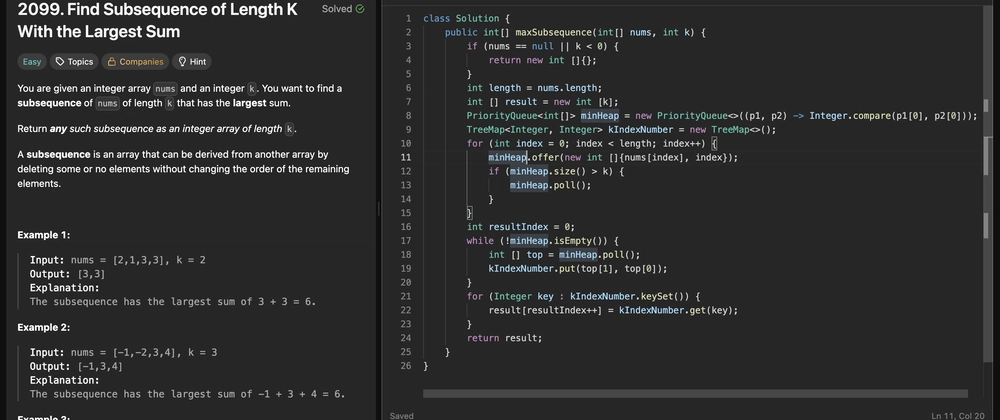Open the Companies tag
The image size is (1000, 420).
(135, 62)
